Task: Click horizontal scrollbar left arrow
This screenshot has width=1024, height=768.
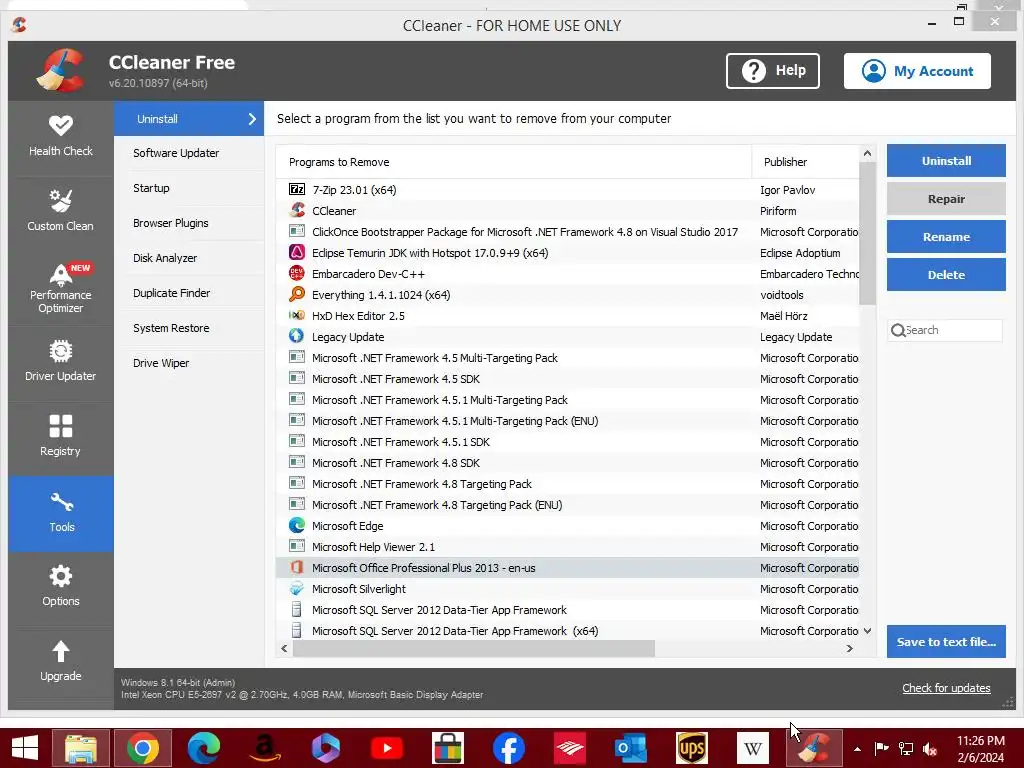Action: 284,648
